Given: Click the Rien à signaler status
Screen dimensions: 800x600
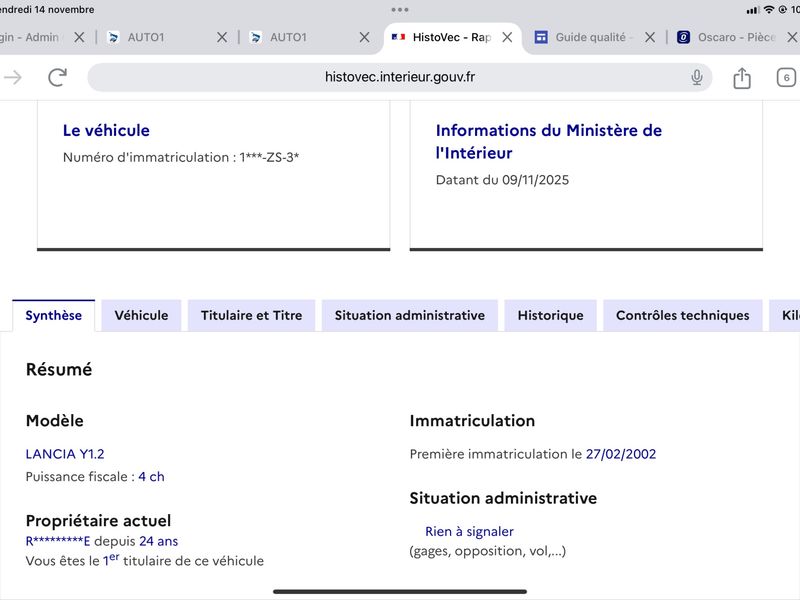Looking at the screenshot, I should 469,532.
